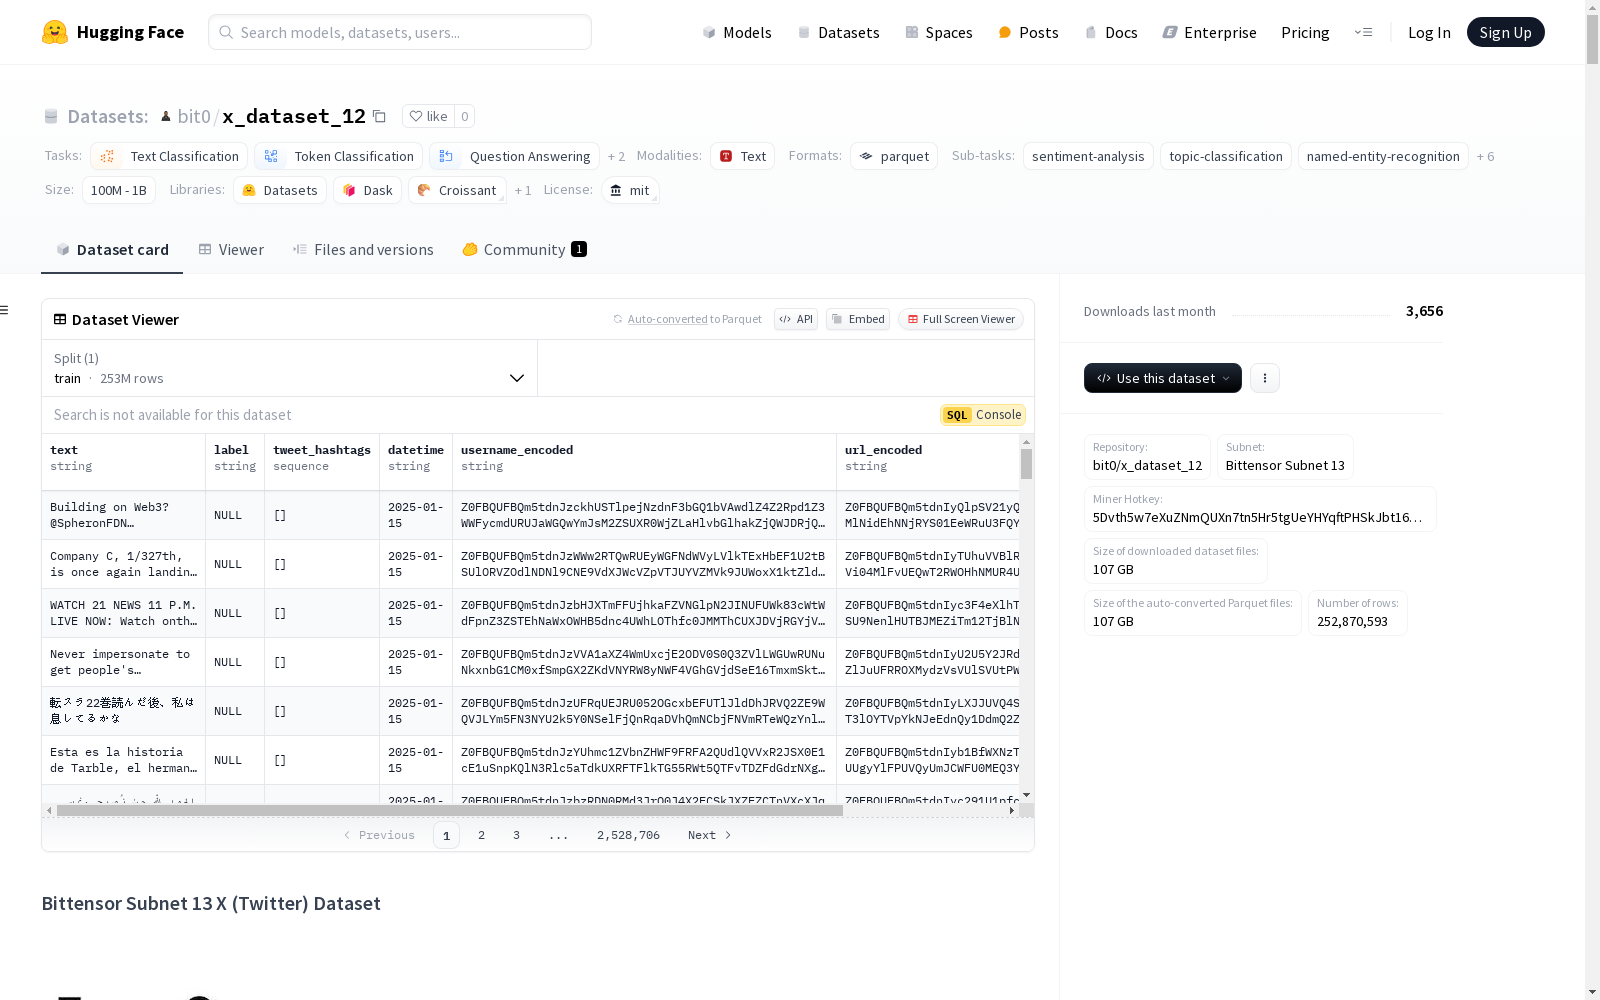Open Docs in the top navigation

point(1110,32)
